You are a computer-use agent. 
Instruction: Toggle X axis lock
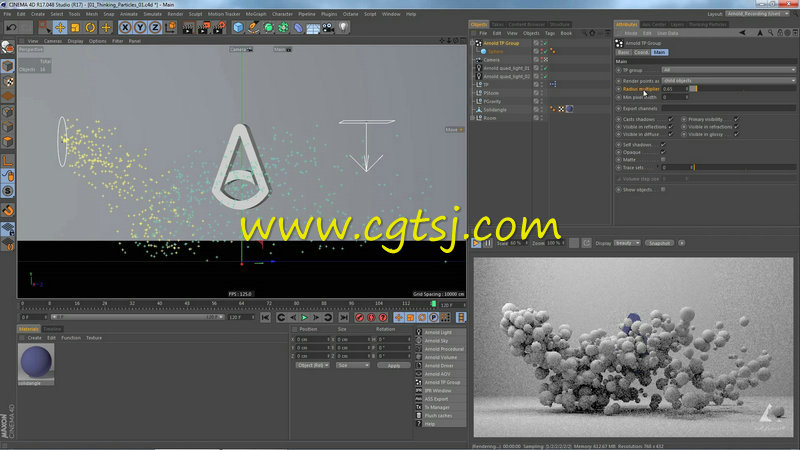(x=125, y=27)
